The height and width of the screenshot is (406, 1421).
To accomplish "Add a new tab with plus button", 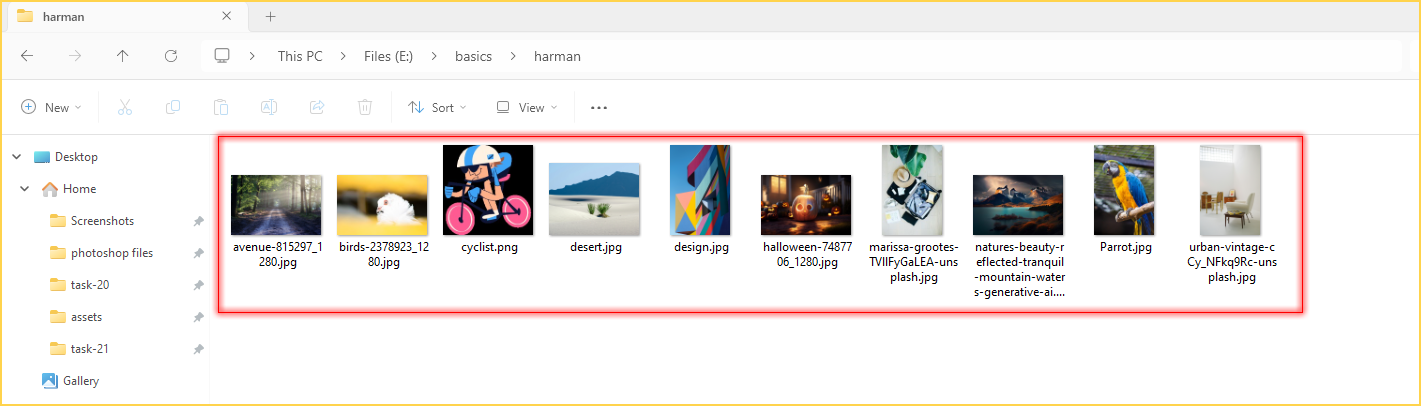I will pyautogui.click(x=270, y=16).
